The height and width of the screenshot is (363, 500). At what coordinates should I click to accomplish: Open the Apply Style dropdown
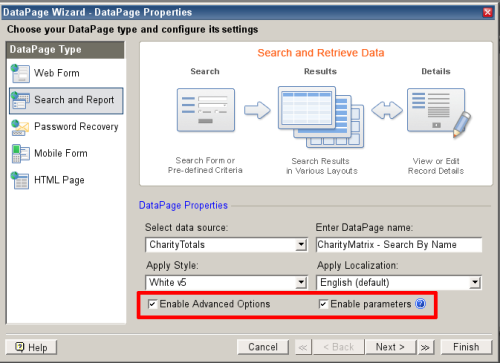click(301, 283)
